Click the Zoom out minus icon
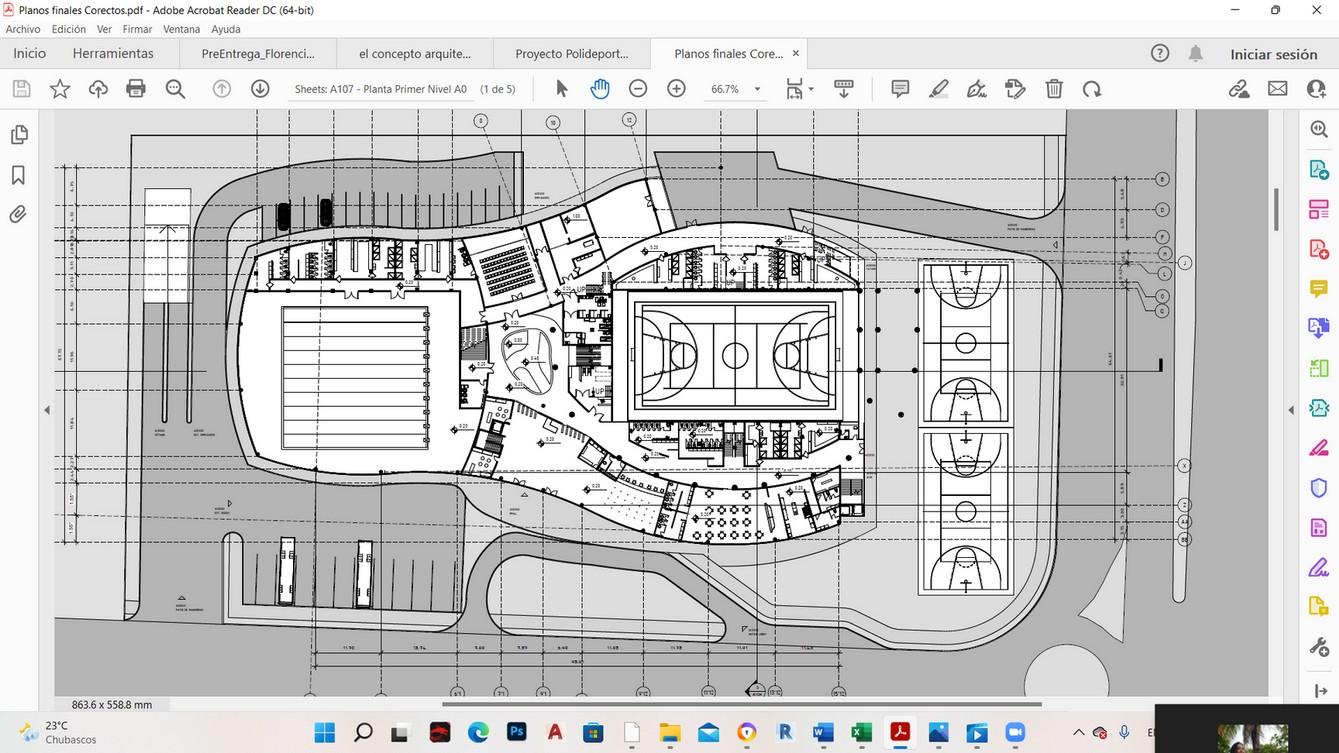This screenshot has width=1339, height=753. click(638, 89)
